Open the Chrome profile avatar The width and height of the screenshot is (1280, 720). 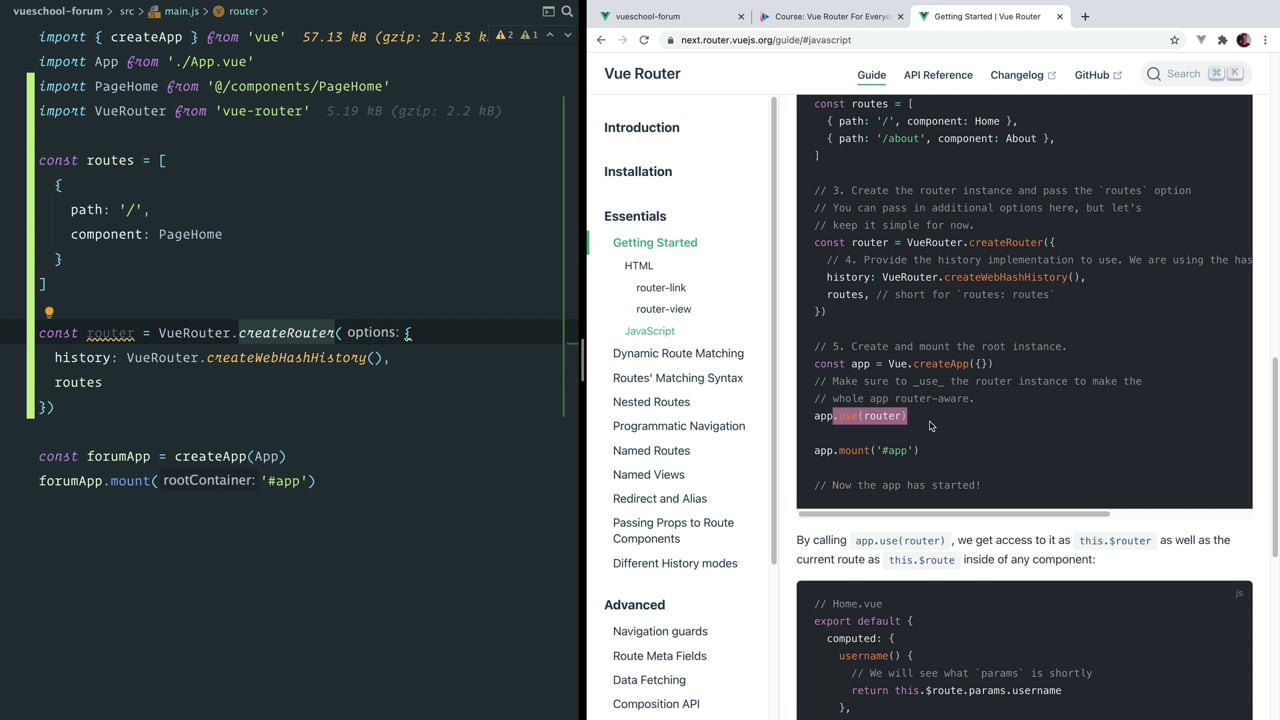(x=1244, y=40)
